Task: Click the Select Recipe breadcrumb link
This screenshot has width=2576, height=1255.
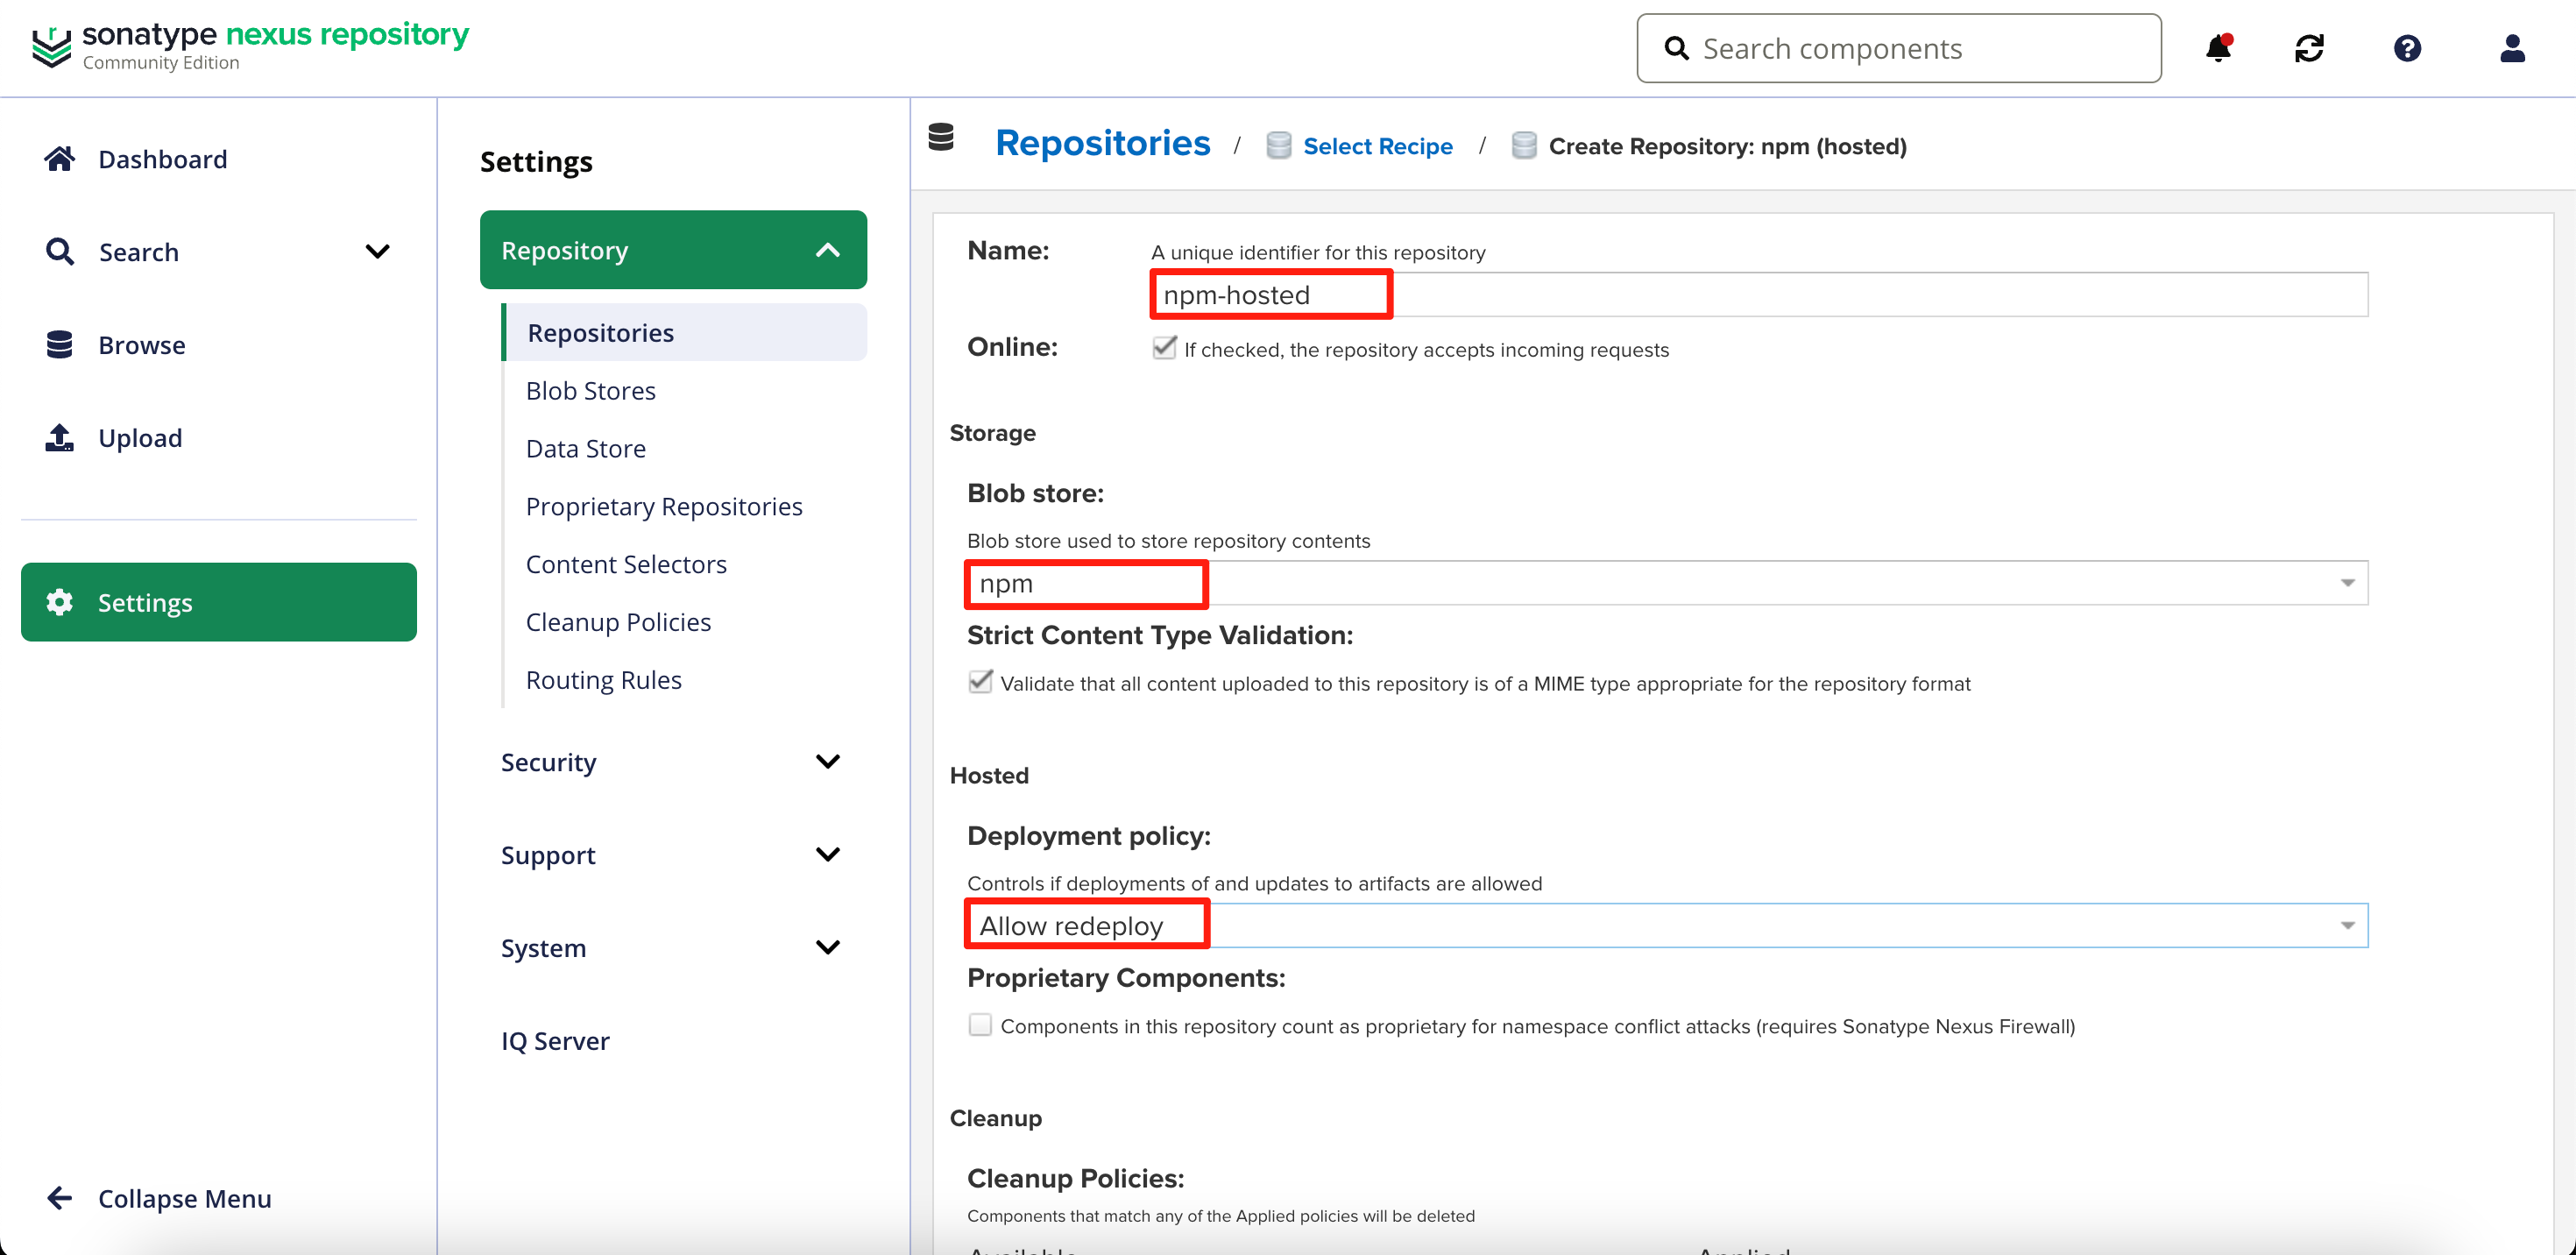Action: pos(1377,146)
